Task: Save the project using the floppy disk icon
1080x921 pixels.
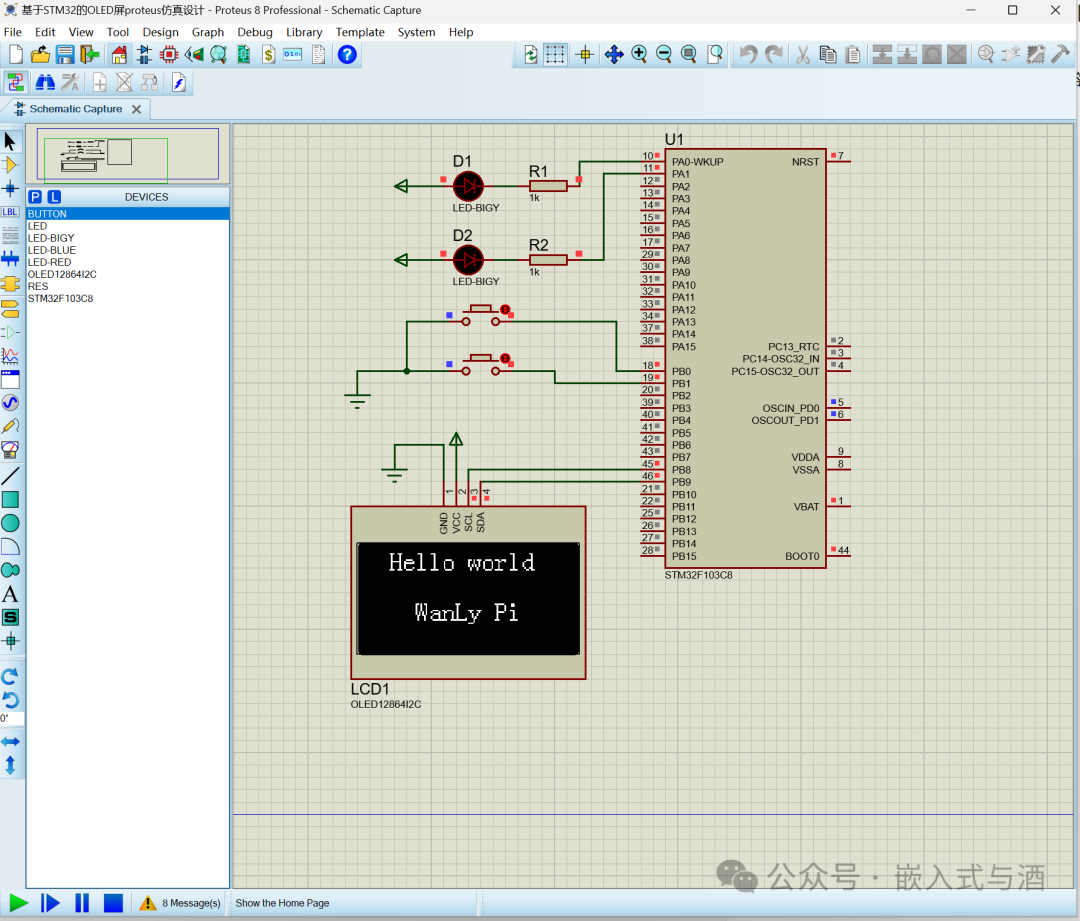Action: (65, 54)
